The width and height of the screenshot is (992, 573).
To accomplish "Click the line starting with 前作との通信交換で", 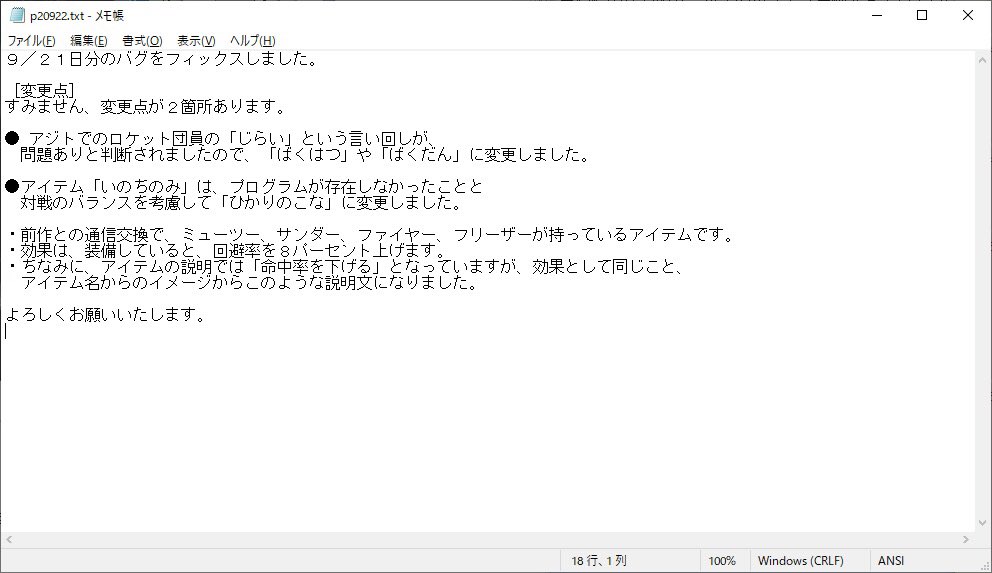I will click(x=372, y=235).
